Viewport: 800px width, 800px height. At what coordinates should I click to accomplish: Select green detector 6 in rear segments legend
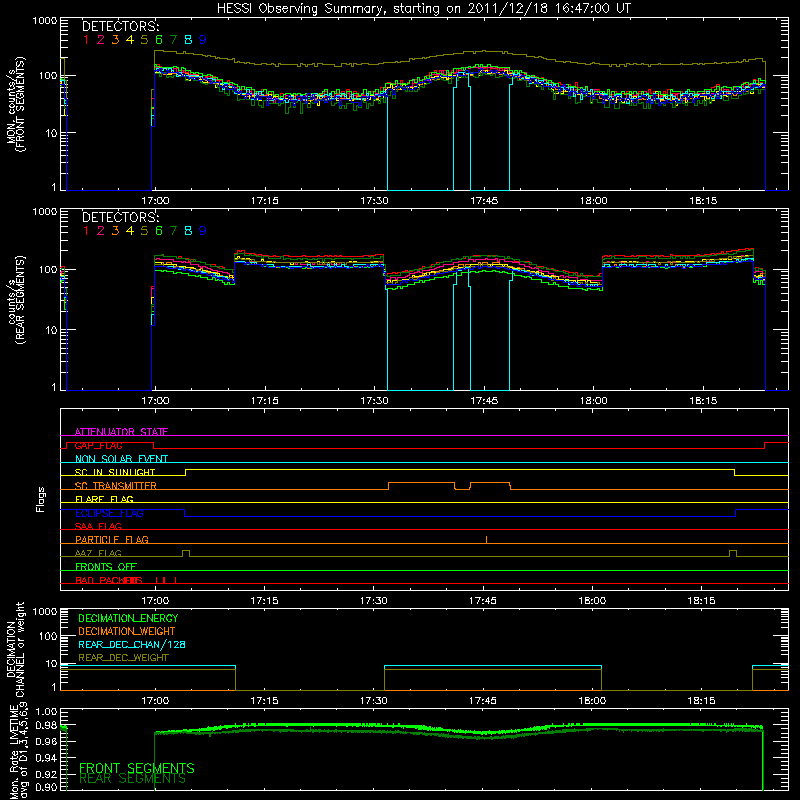pos(159,231)
